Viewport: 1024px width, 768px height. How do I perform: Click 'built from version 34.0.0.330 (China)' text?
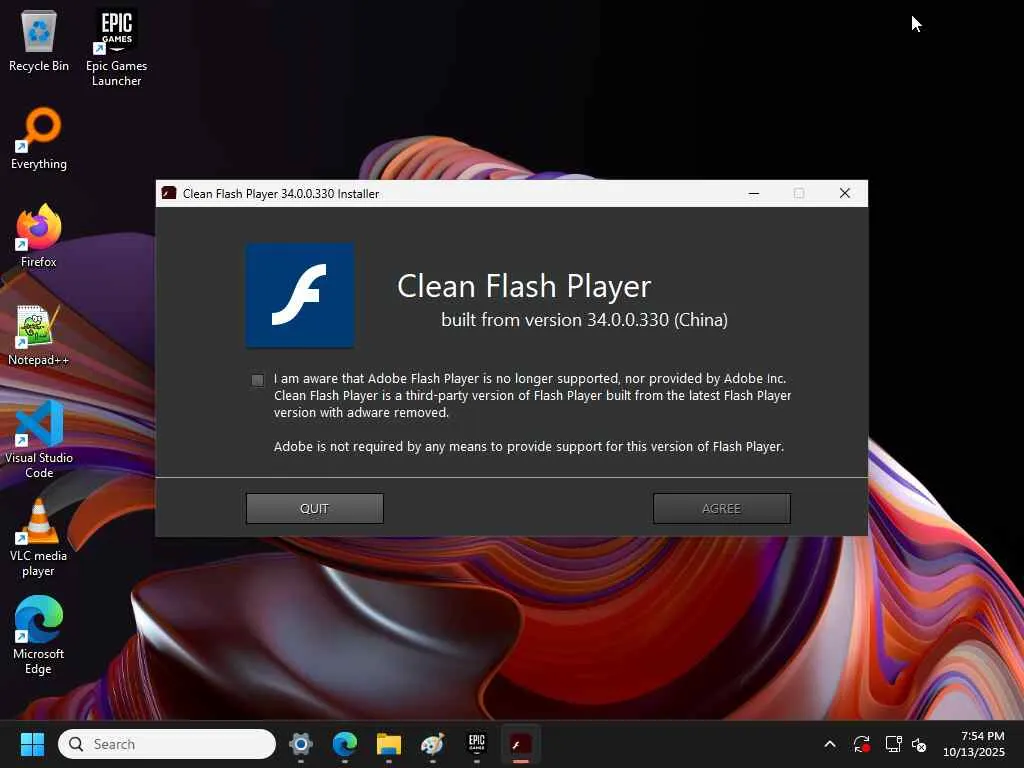click(x=584, y=320)
